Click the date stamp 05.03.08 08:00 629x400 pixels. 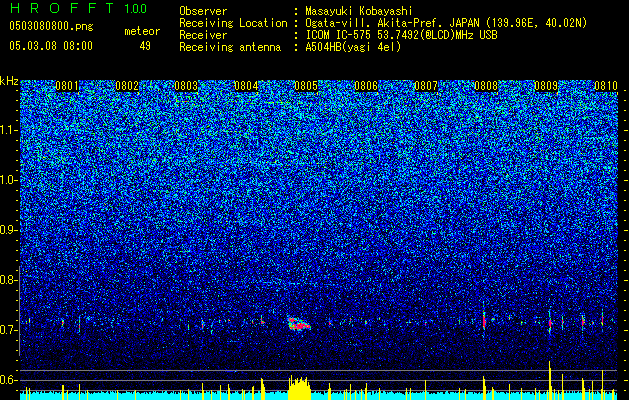pyautogui.click(x=51, y=46)
